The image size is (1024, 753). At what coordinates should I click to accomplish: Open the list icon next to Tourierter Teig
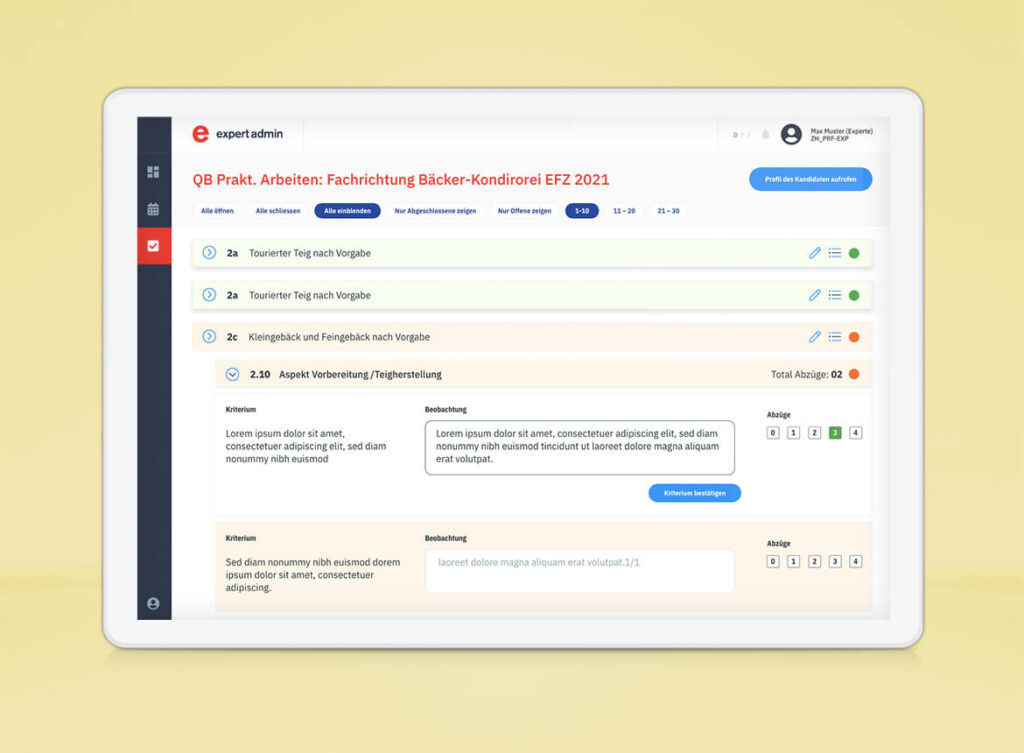pyautogui.click(x=835, y=253)
